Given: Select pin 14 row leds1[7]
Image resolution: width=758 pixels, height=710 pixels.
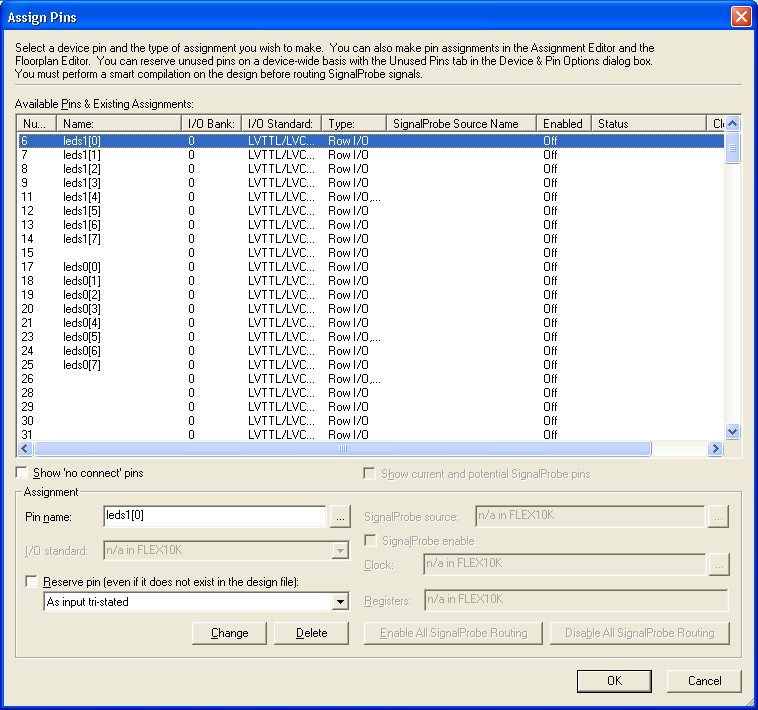Looking at the screenshot, I should tap(81, 239).
